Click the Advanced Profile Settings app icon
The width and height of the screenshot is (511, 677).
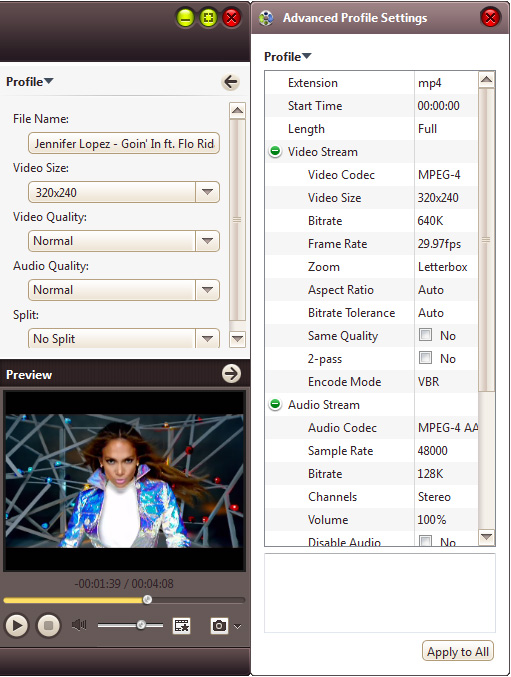(x=266, y=18)
